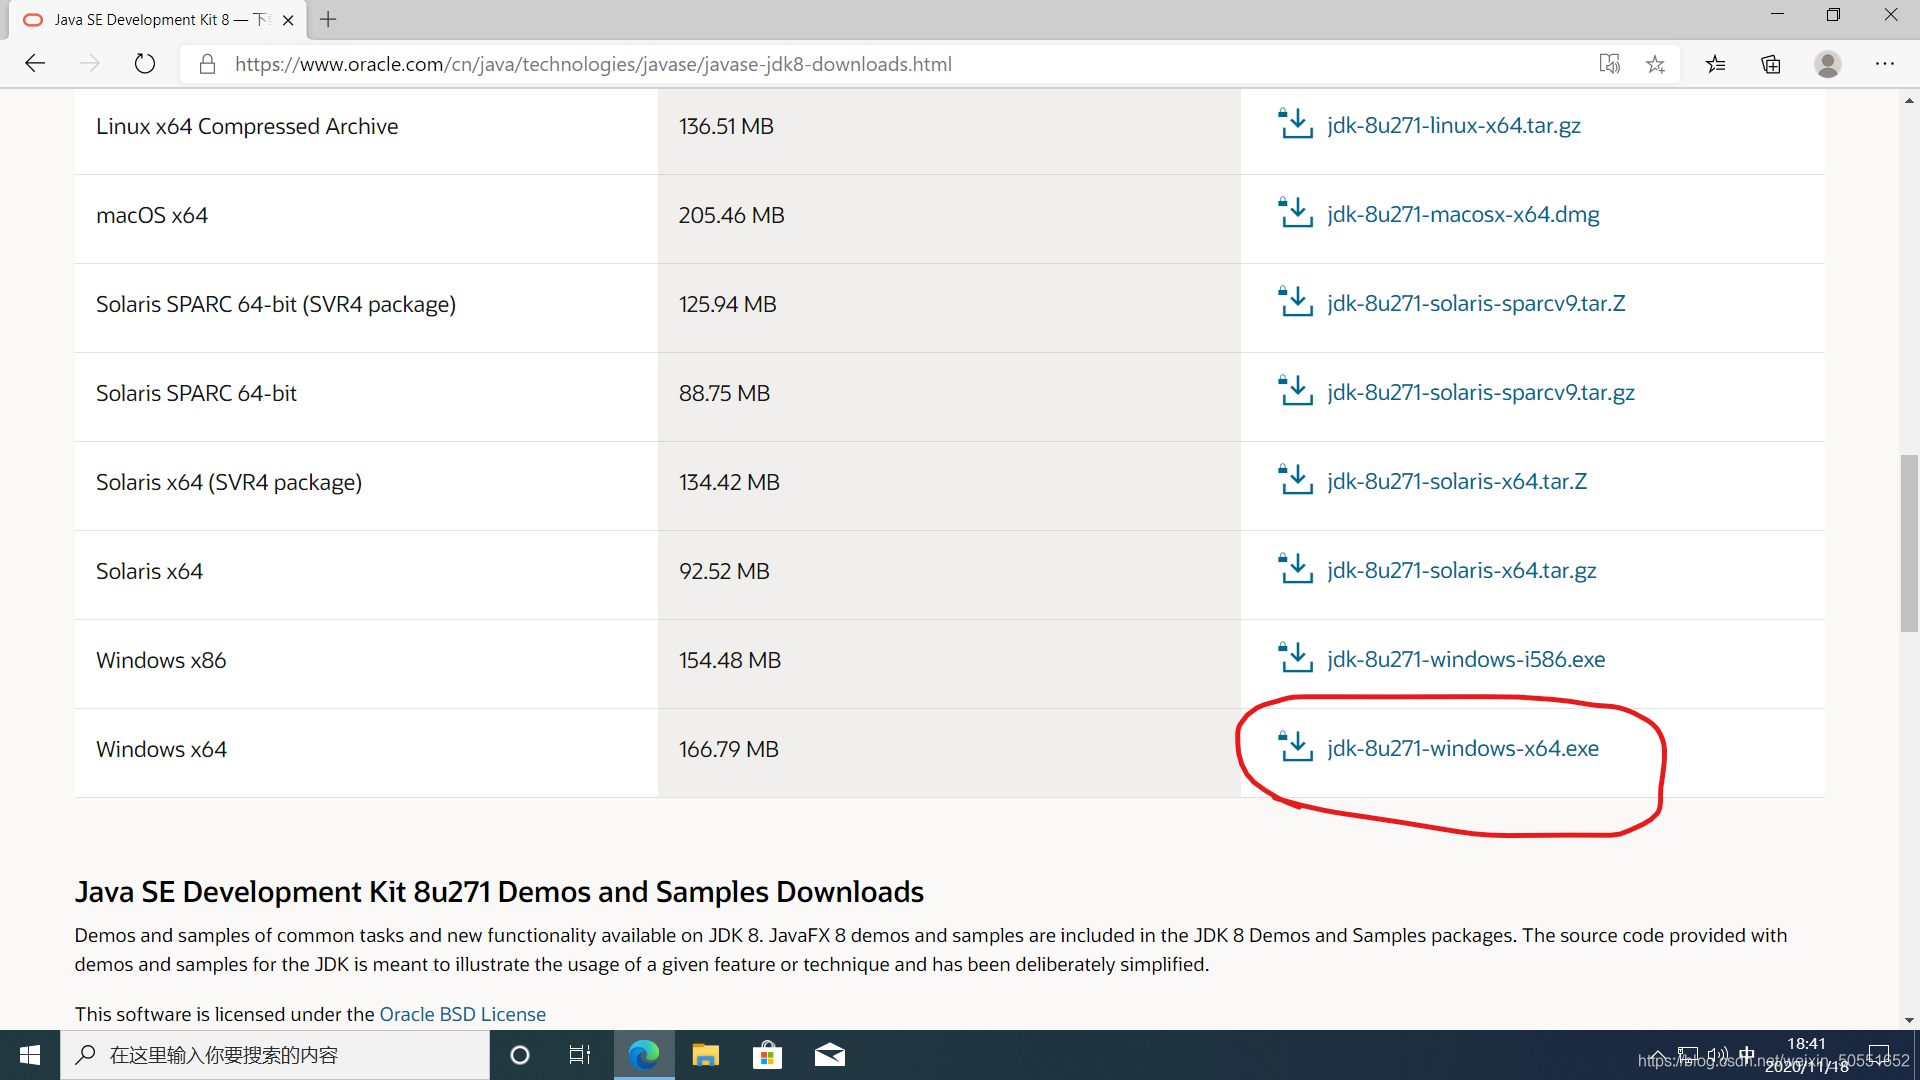Open the browser settings ellipsis menu
This screenshot has height=1080, width=1920.
click(x=1885, y=64)
